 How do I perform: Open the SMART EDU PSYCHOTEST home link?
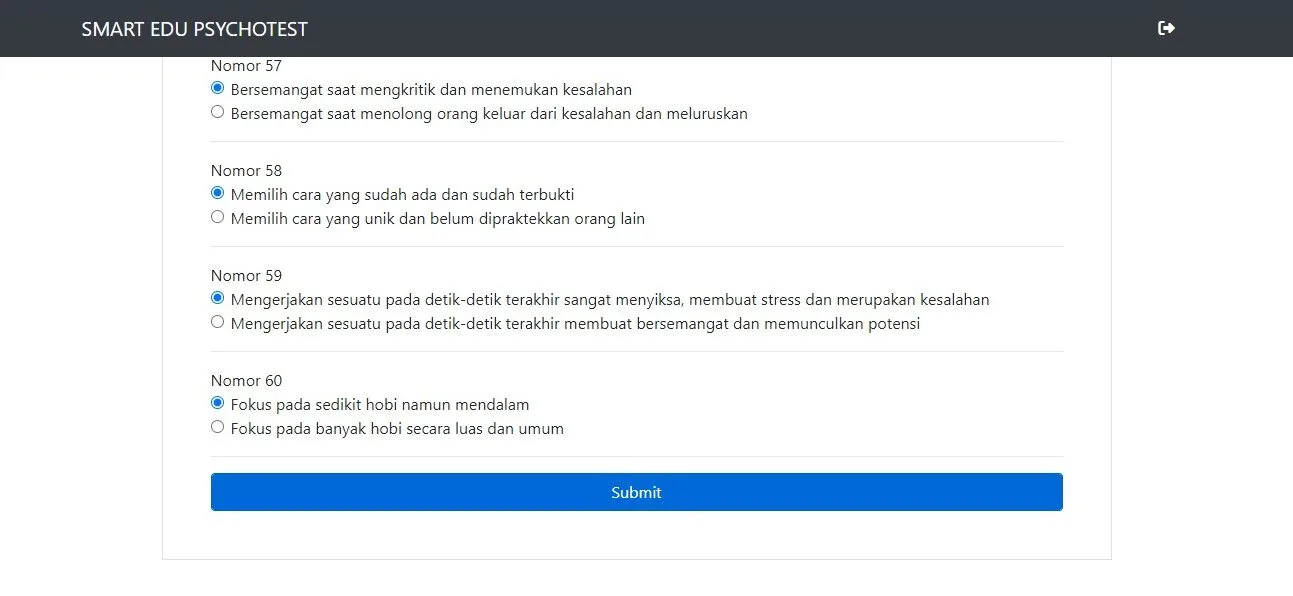point(195,29)
